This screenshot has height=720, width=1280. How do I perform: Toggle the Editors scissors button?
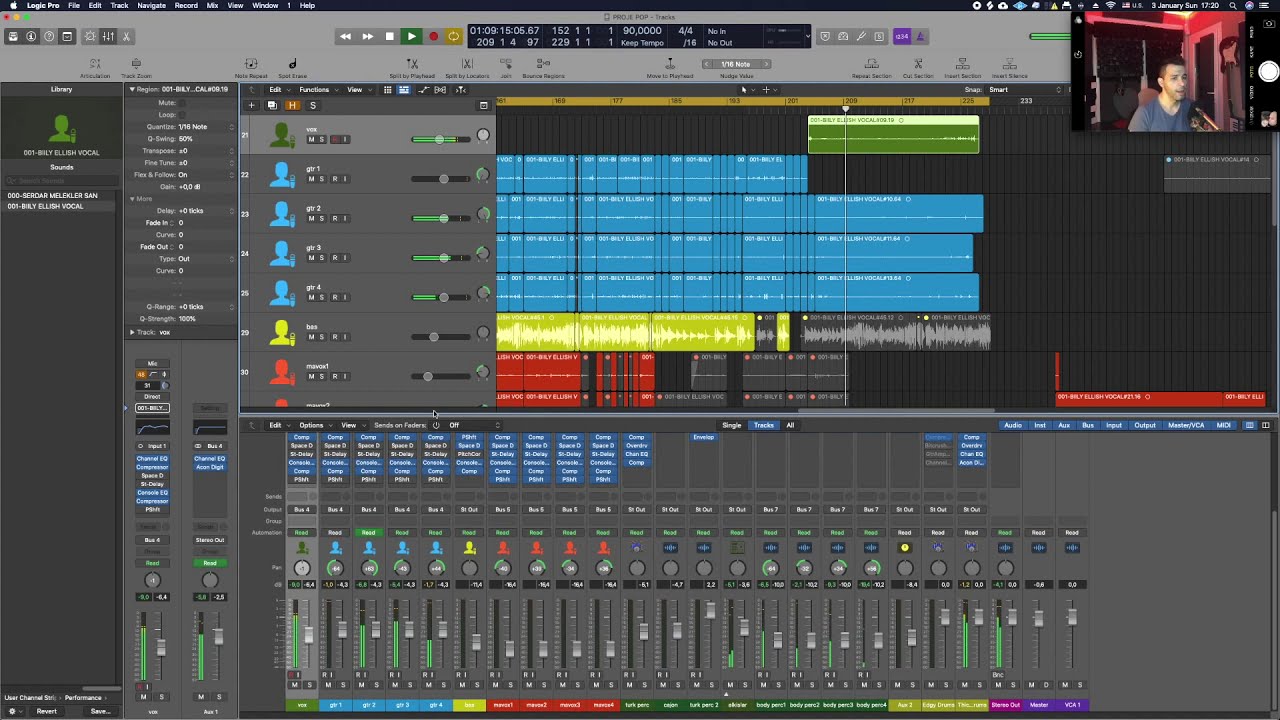coord(127,37)
